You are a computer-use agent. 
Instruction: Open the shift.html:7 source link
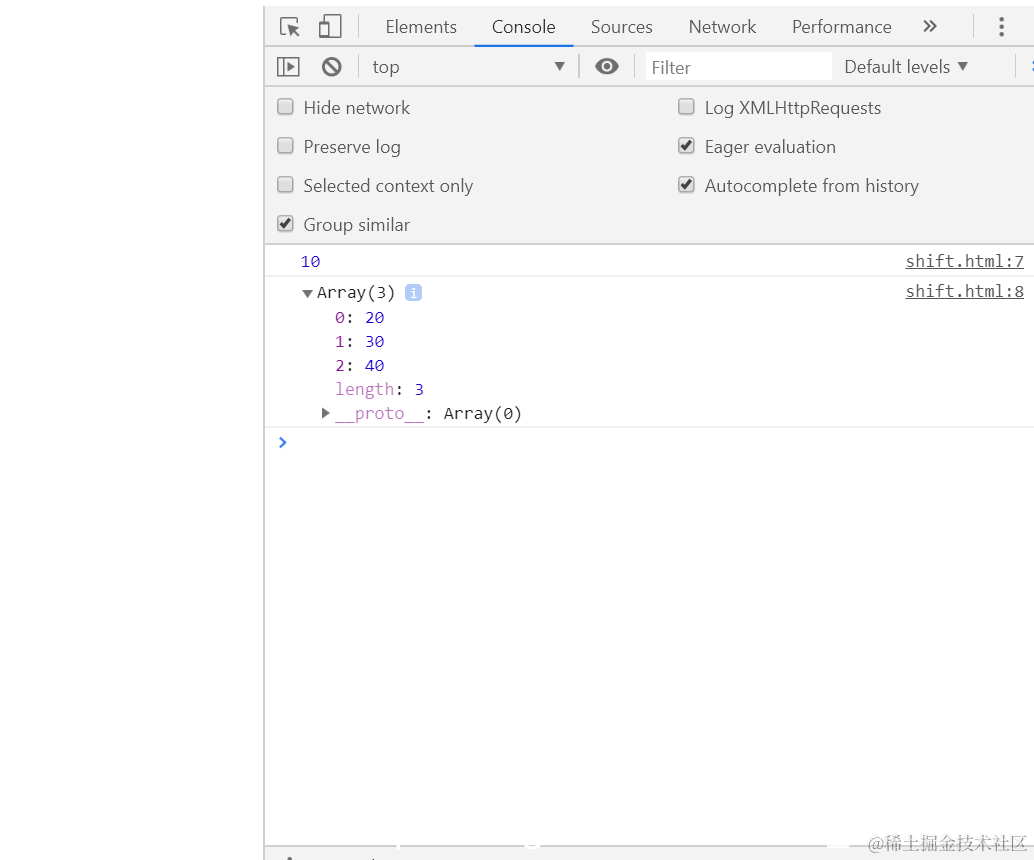point(964,261)
